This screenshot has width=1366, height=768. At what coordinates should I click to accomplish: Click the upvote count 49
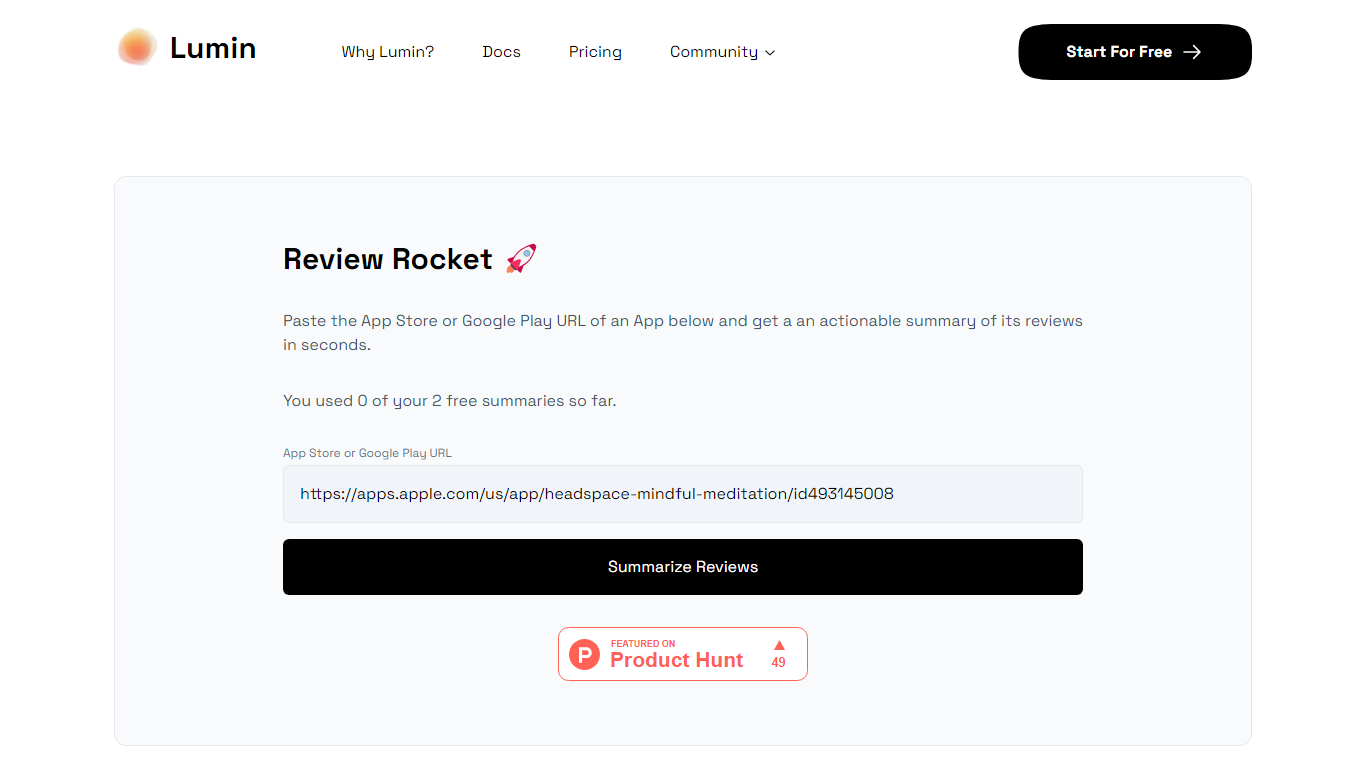point(778,663)
